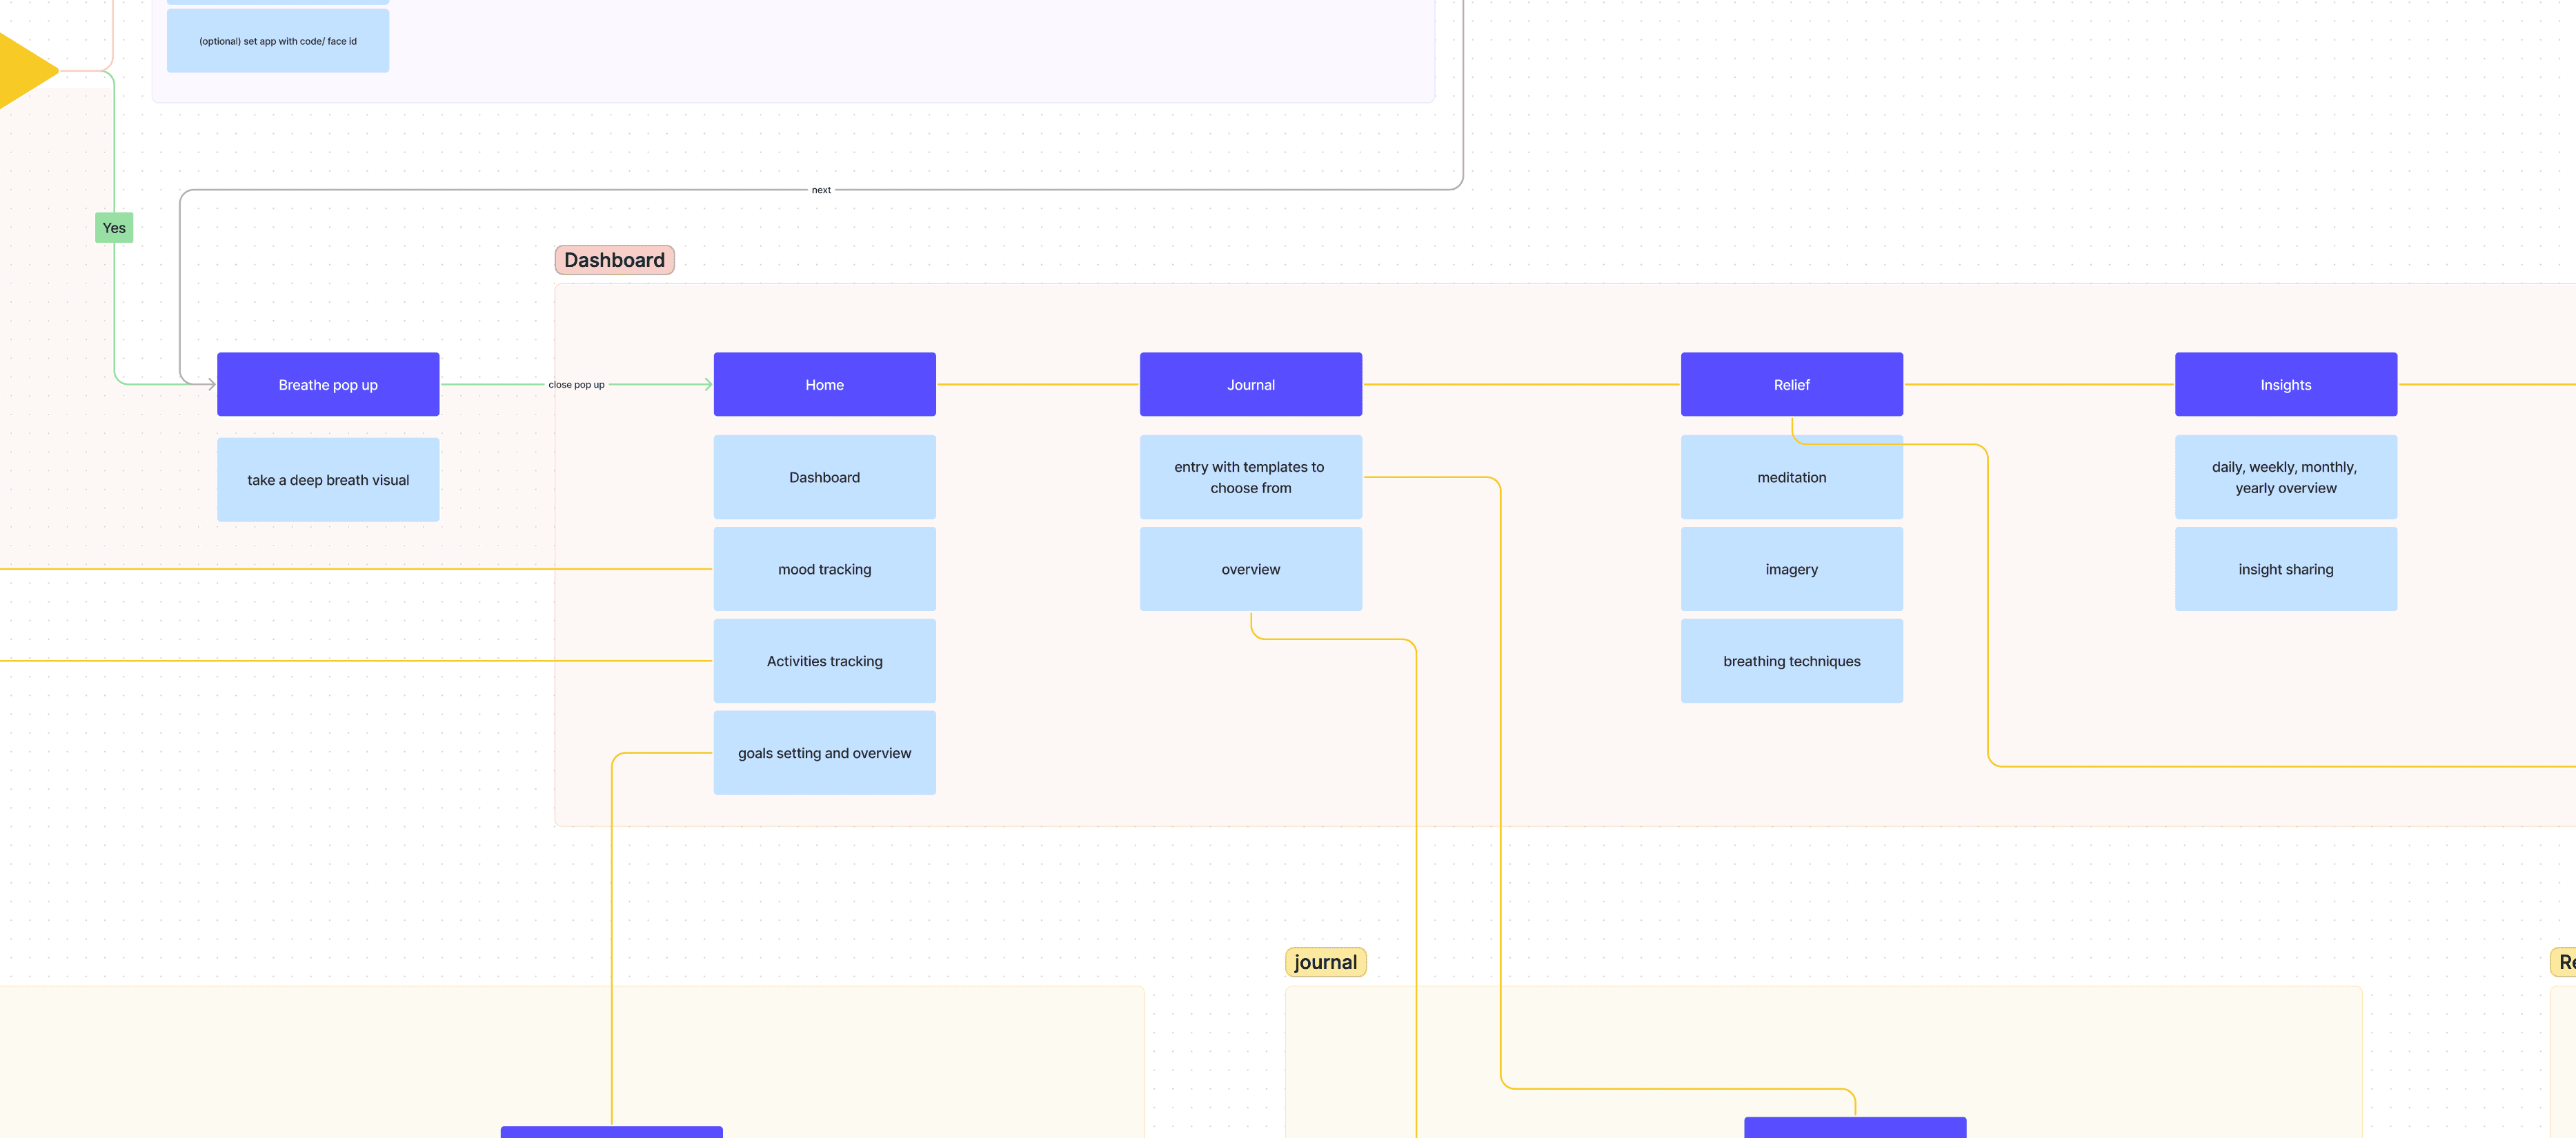Select the take a deep breath visual card
This screenshot has height=1138, width=2576.
click(x=328, y=480)
